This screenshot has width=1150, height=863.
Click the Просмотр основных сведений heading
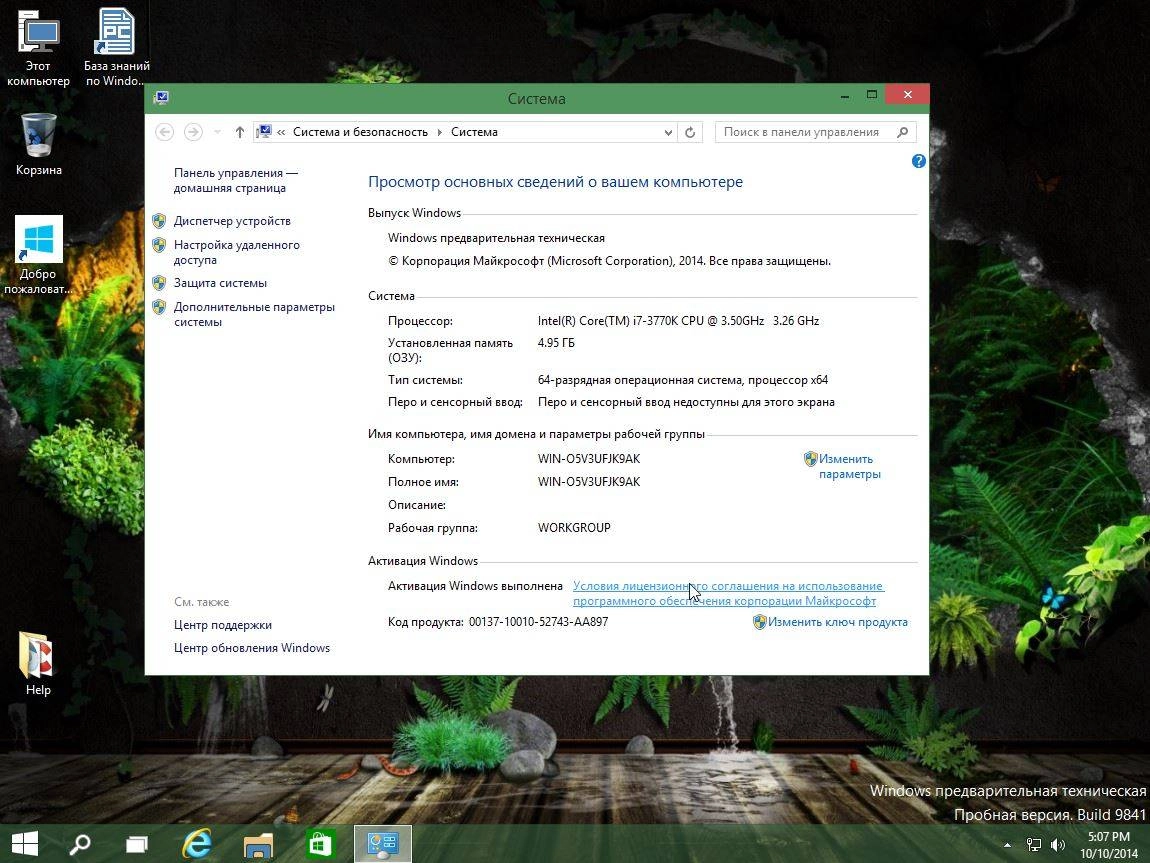[x=555, y=182]
